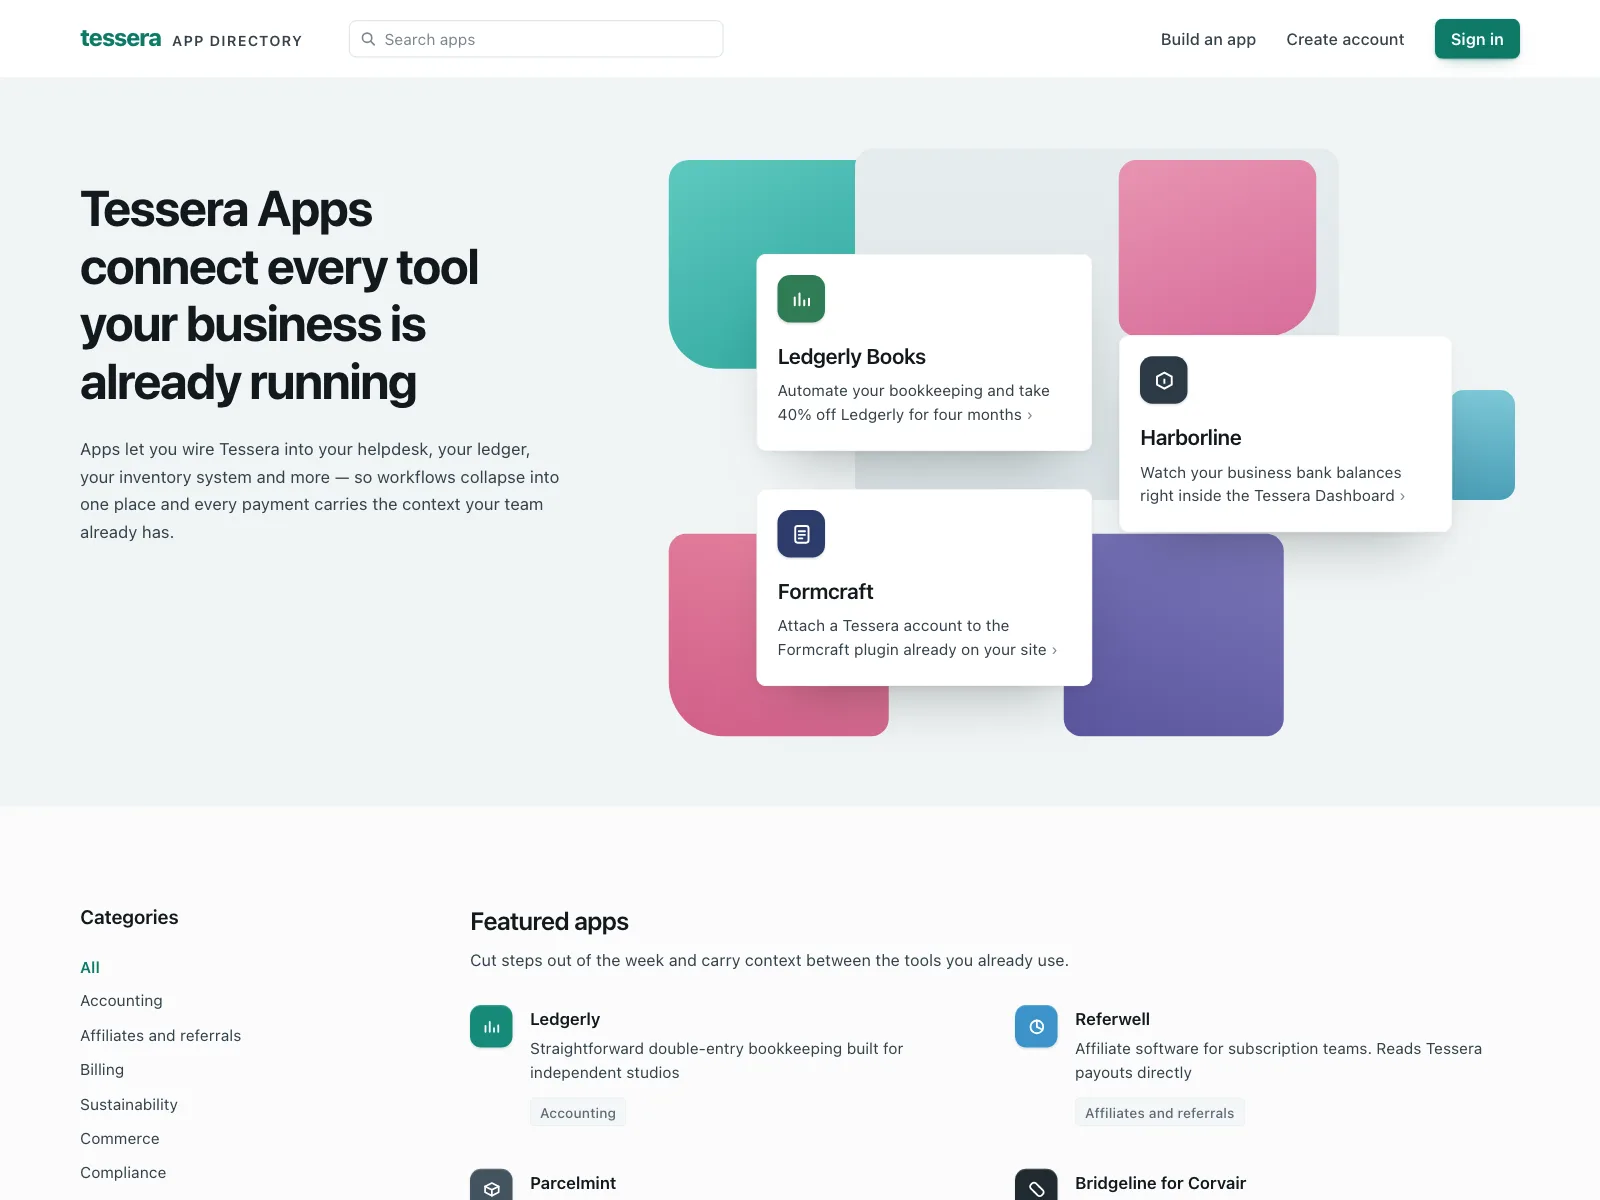Image resolution: width=1600 pixels, height=1200 pixels.
Task: Open the Bridgeline for Corvair title
Action: point(1160,1183)
